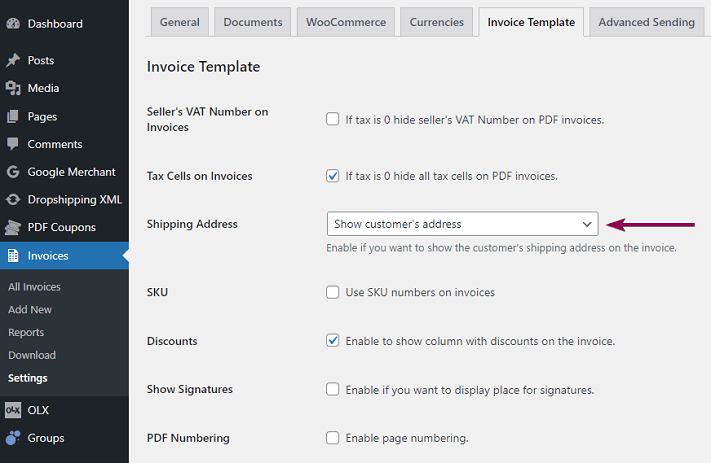Click the Posts pushpin icon
Viewport: 711px width, 463px height.
tap(13, 60)
